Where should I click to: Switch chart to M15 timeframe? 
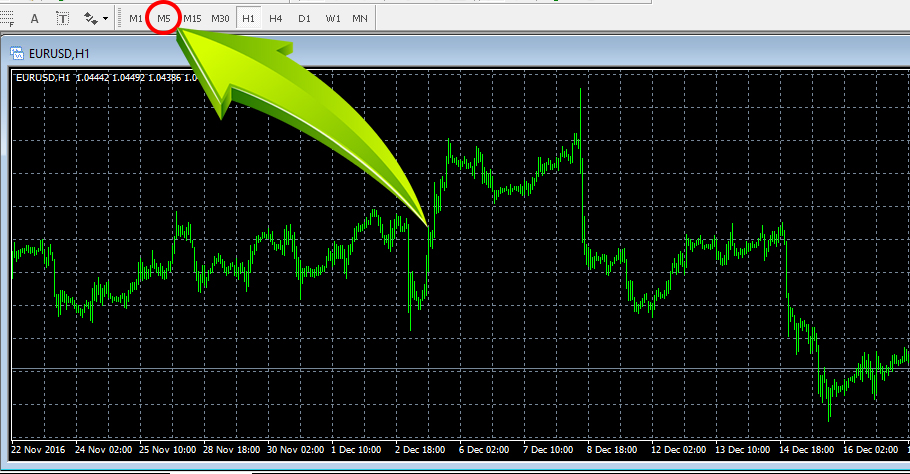(x=192, y=19)
